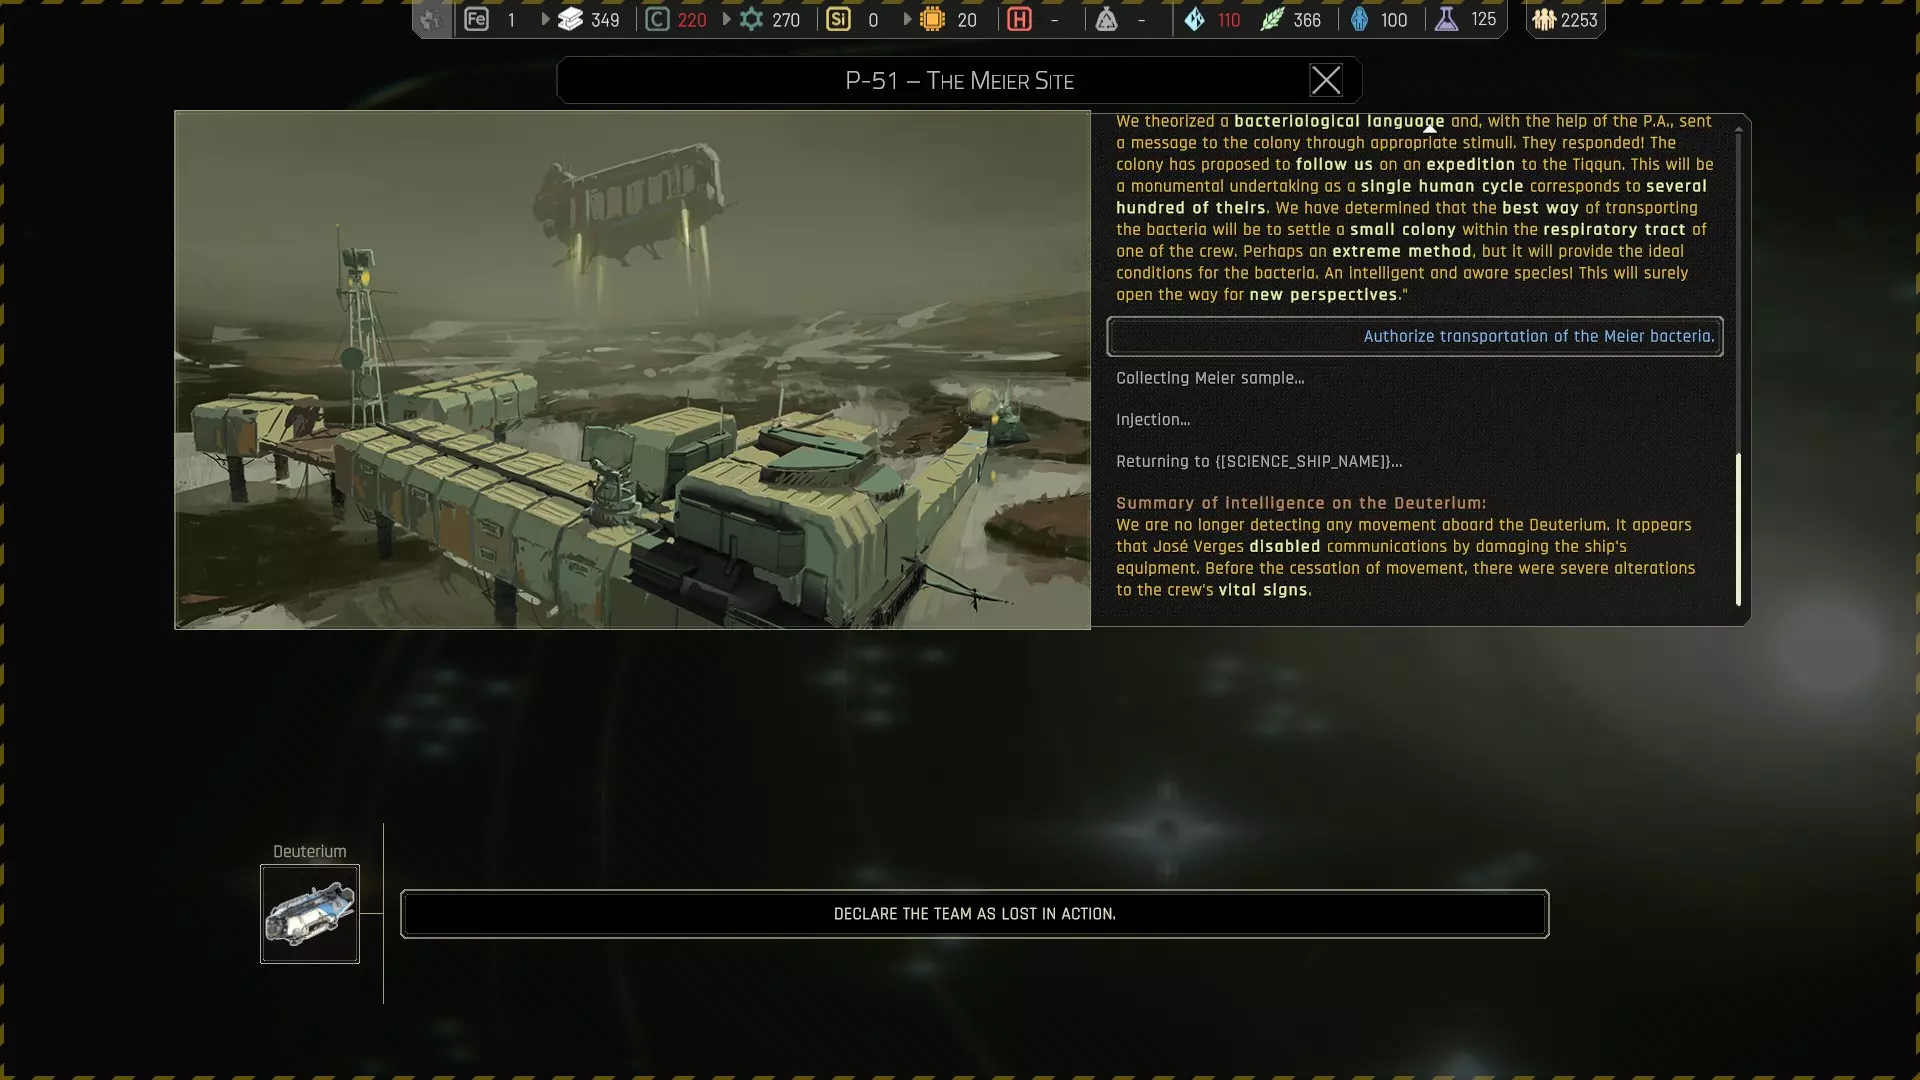
Task: Click the polymer gear resource icon
Action: 751,20
